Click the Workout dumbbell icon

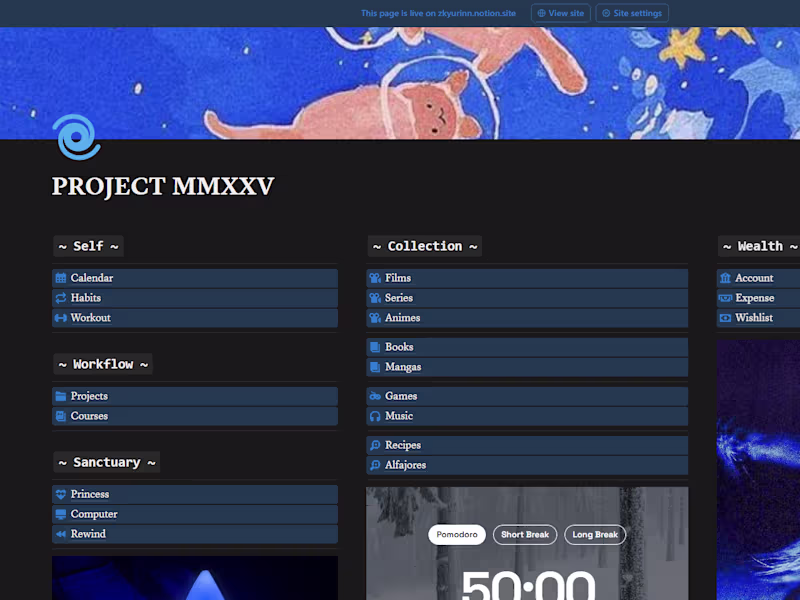click(61, 318)
